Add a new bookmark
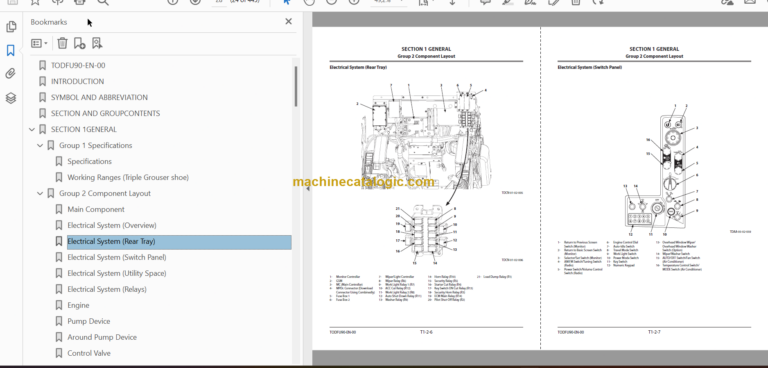768x368 pixels. 79,43
